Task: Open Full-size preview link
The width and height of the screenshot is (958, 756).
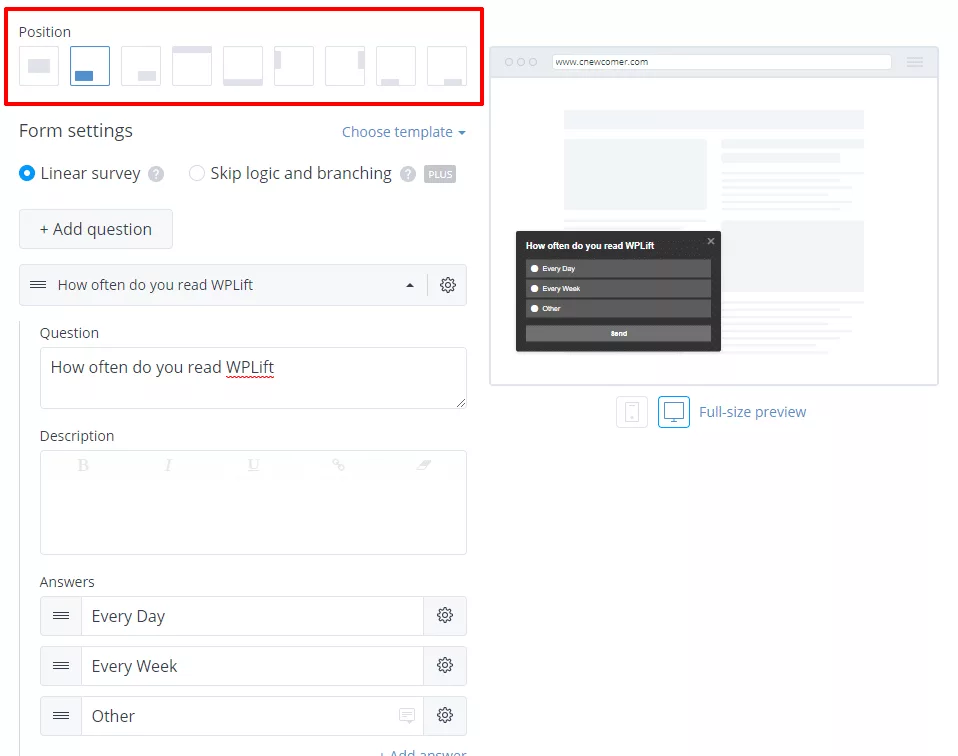Action: 753,412
